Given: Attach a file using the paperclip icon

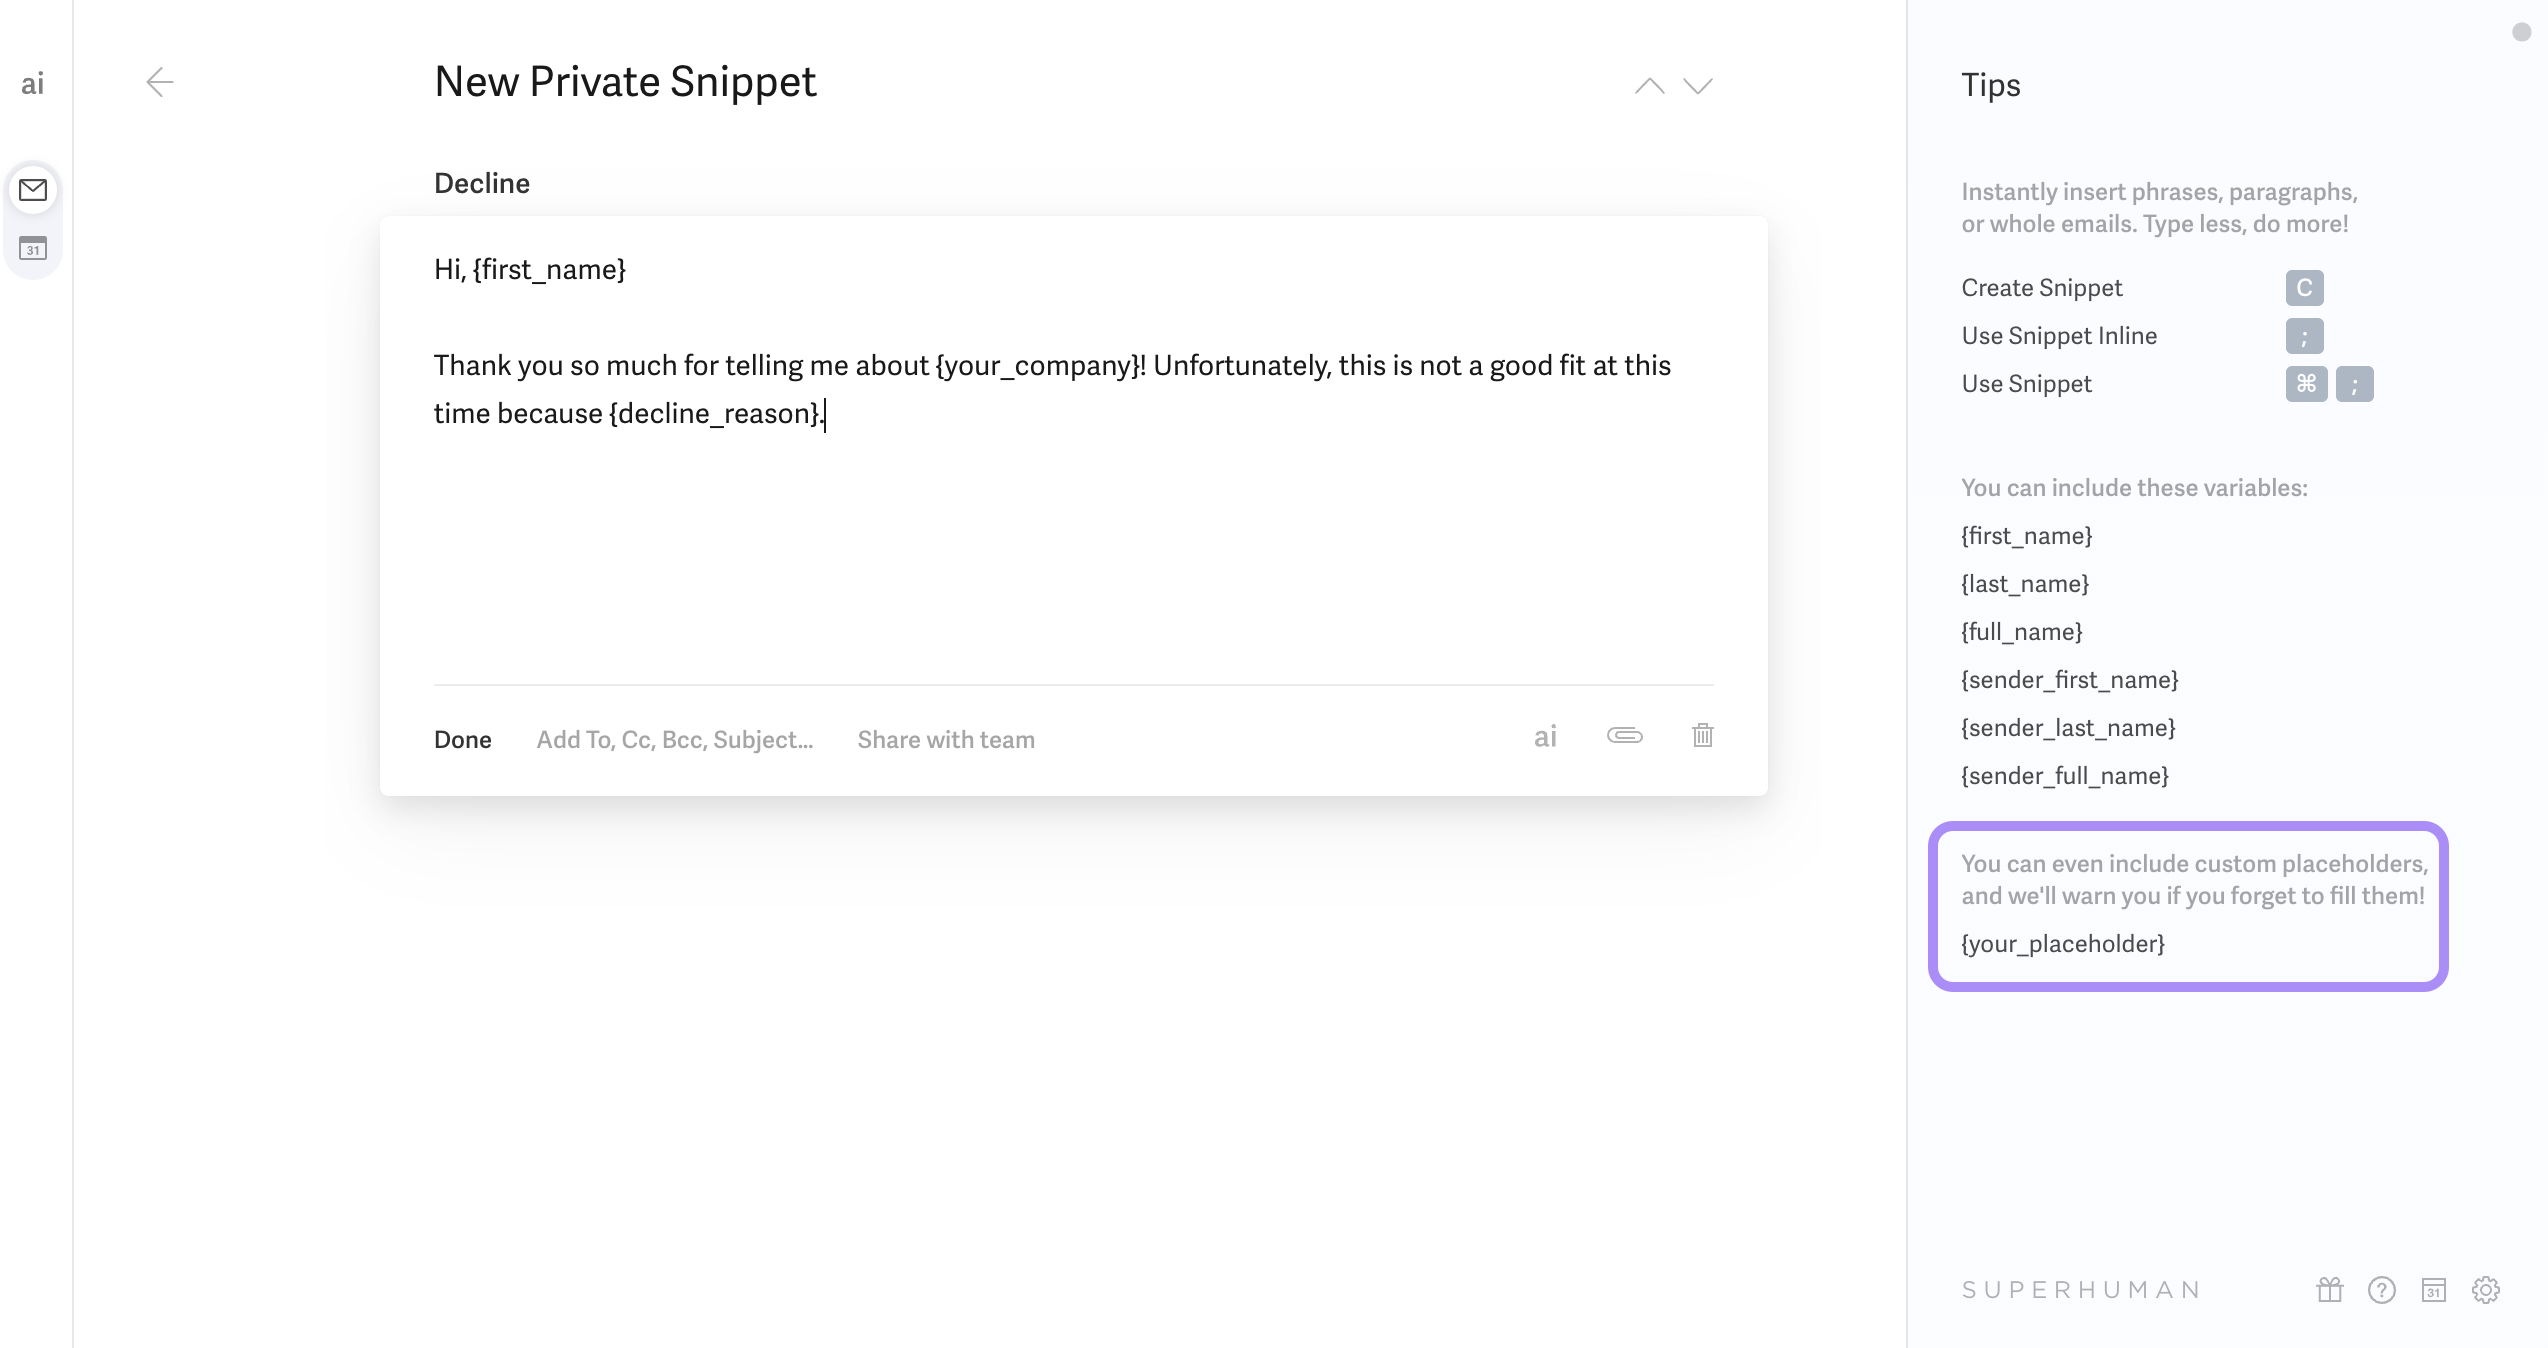Looking at the screenshot, I should click(x=1623, y=737).
